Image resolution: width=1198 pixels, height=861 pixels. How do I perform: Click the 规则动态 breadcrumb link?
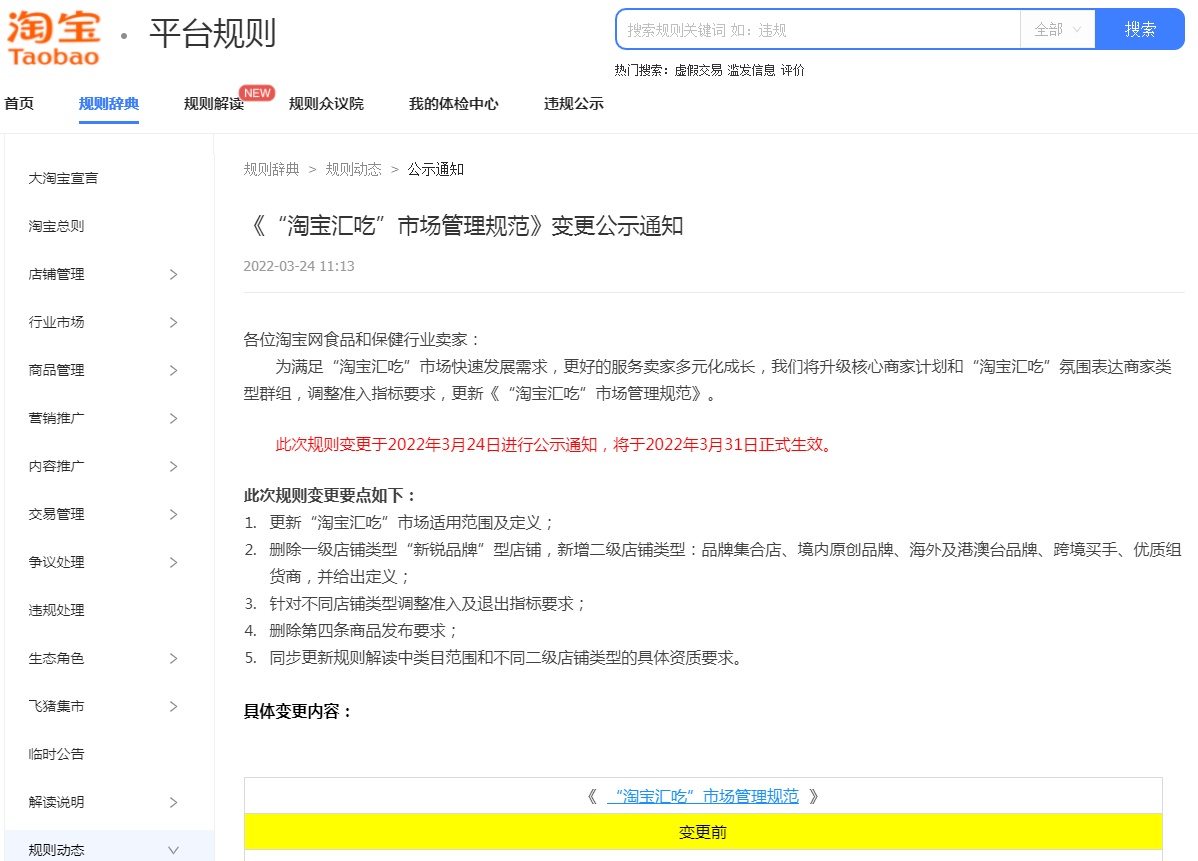353,170
